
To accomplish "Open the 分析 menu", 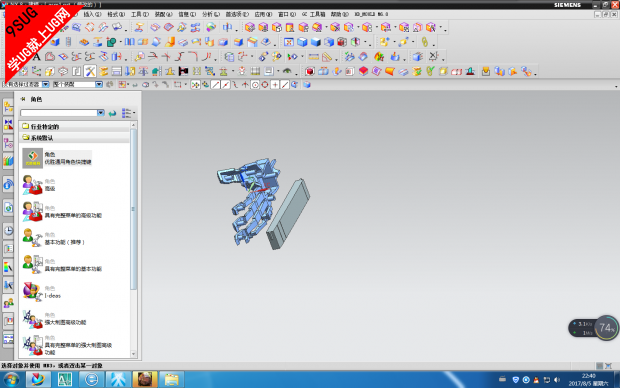I will point(210,14).
